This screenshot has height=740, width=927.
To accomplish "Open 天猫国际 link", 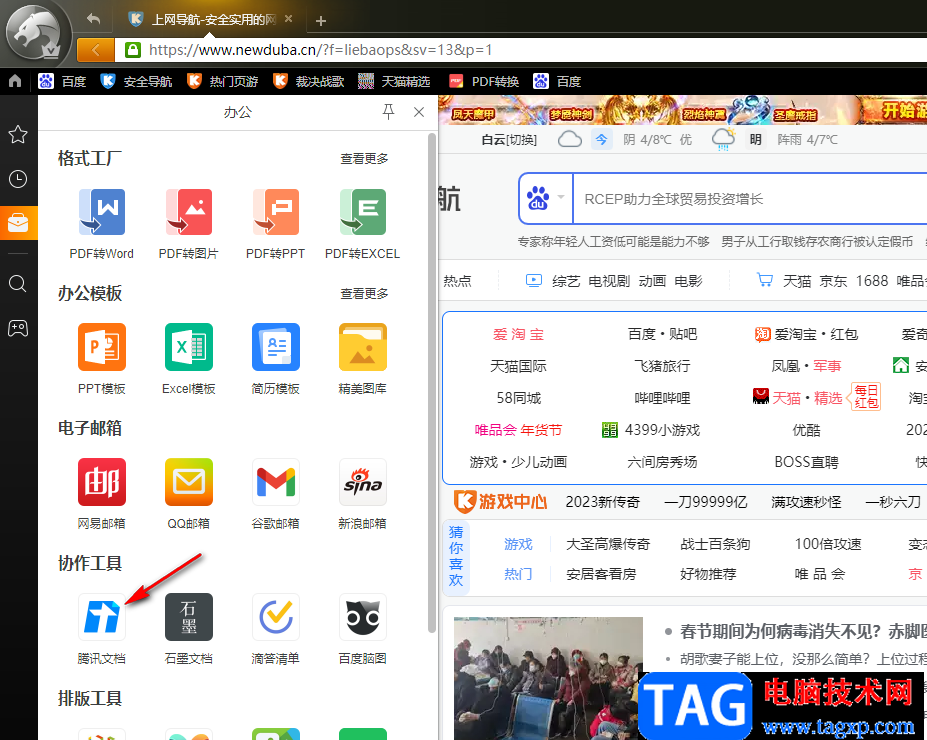I will coord(518,366).
